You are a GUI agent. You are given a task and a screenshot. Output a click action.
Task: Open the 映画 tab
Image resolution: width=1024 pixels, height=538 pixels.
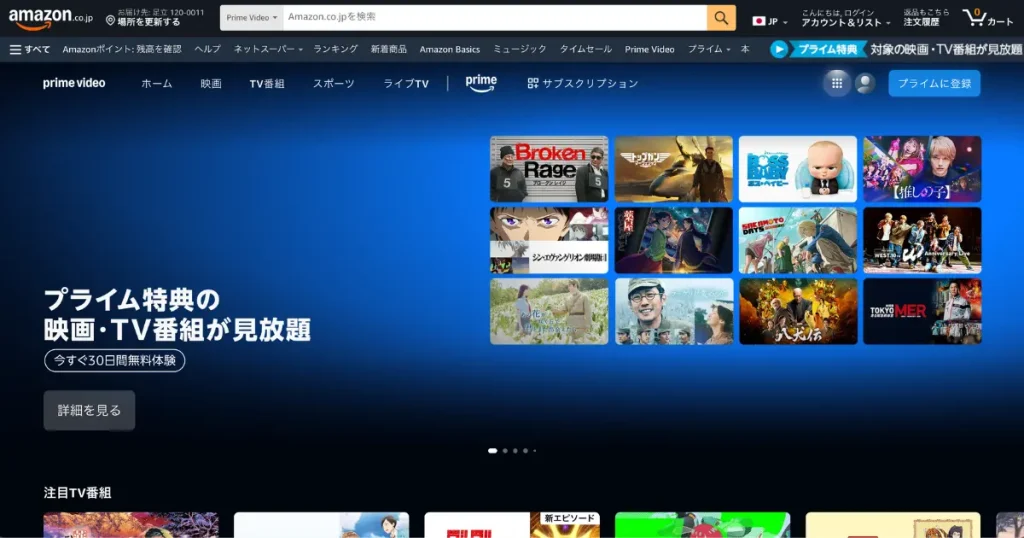click(x=211, y=84)
